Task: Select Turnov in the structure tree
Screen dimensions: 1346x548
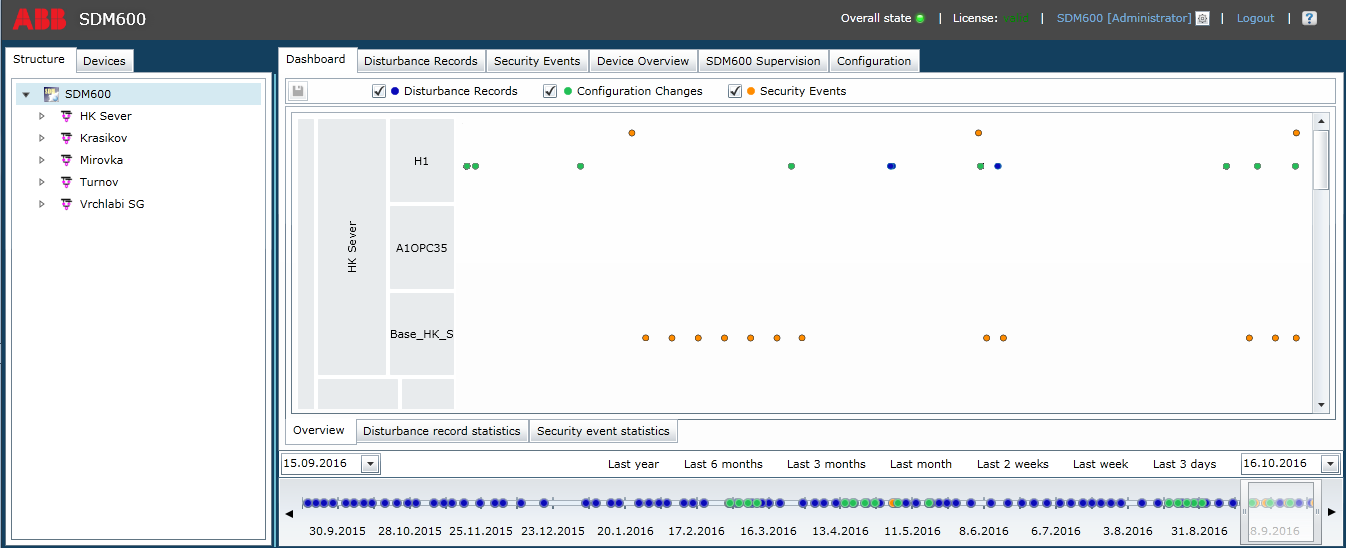Action: pos(99,182)
